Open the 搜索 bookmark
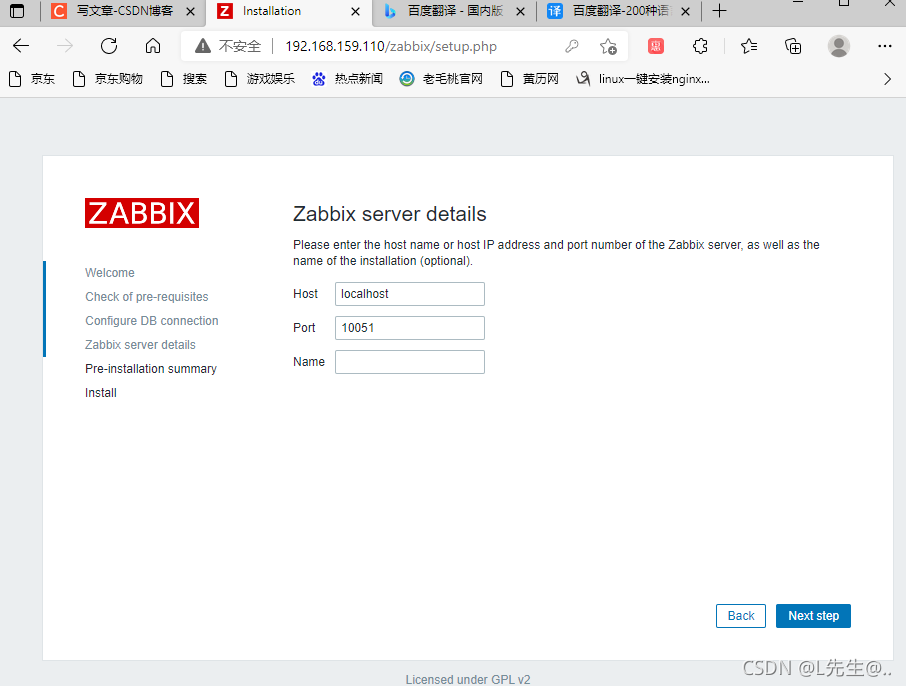 (184, 79)
